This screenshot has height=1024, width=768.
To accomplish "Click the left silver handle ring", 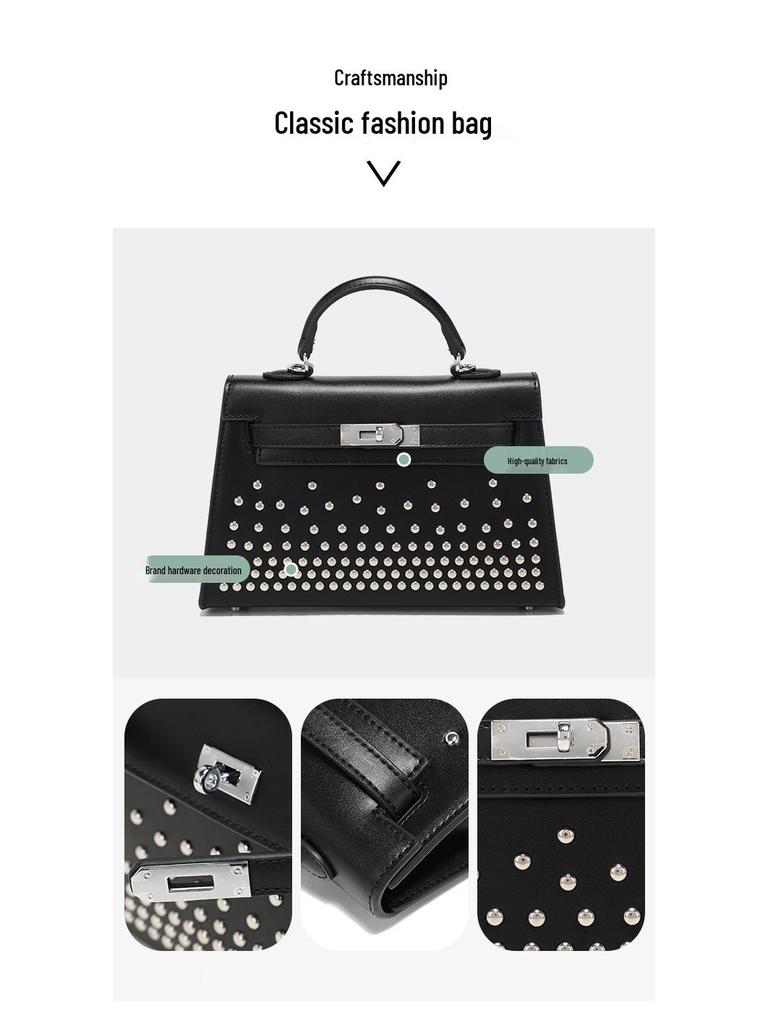I will tap(300, 368).
